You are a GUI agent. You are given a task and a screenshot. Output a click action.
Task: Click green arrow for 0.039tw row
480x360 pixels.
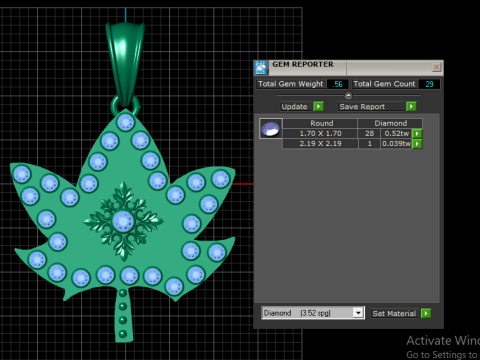click(417, 144)
